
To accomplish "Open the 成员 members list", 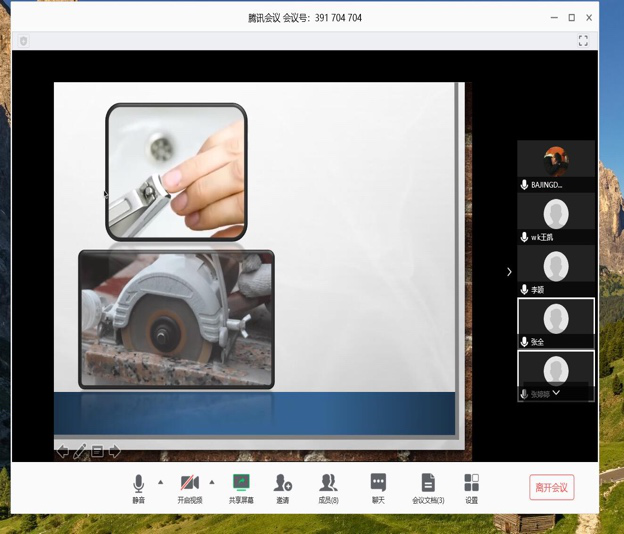I will click(328, 486).
